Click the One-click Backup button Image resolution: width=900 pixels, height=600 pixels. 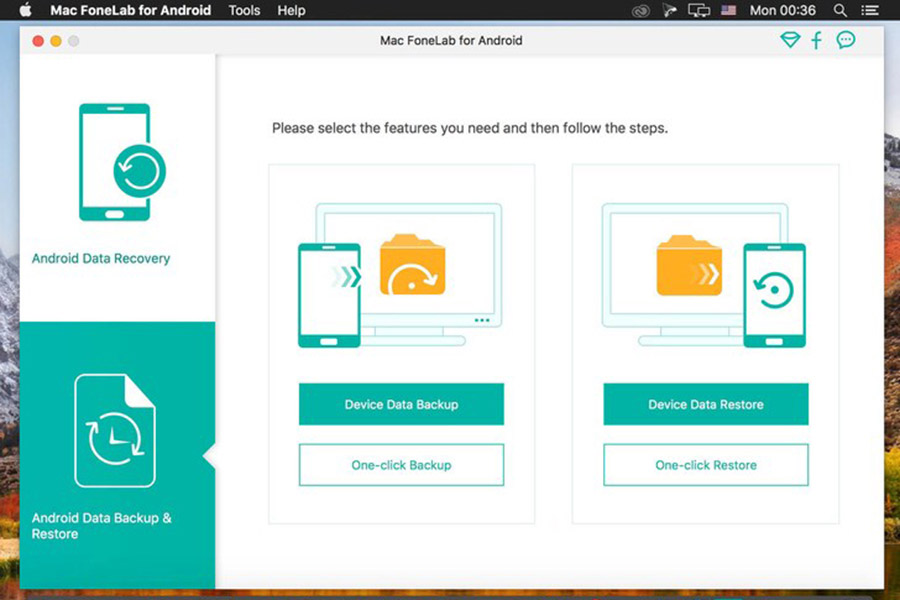(x=401, y=465)
